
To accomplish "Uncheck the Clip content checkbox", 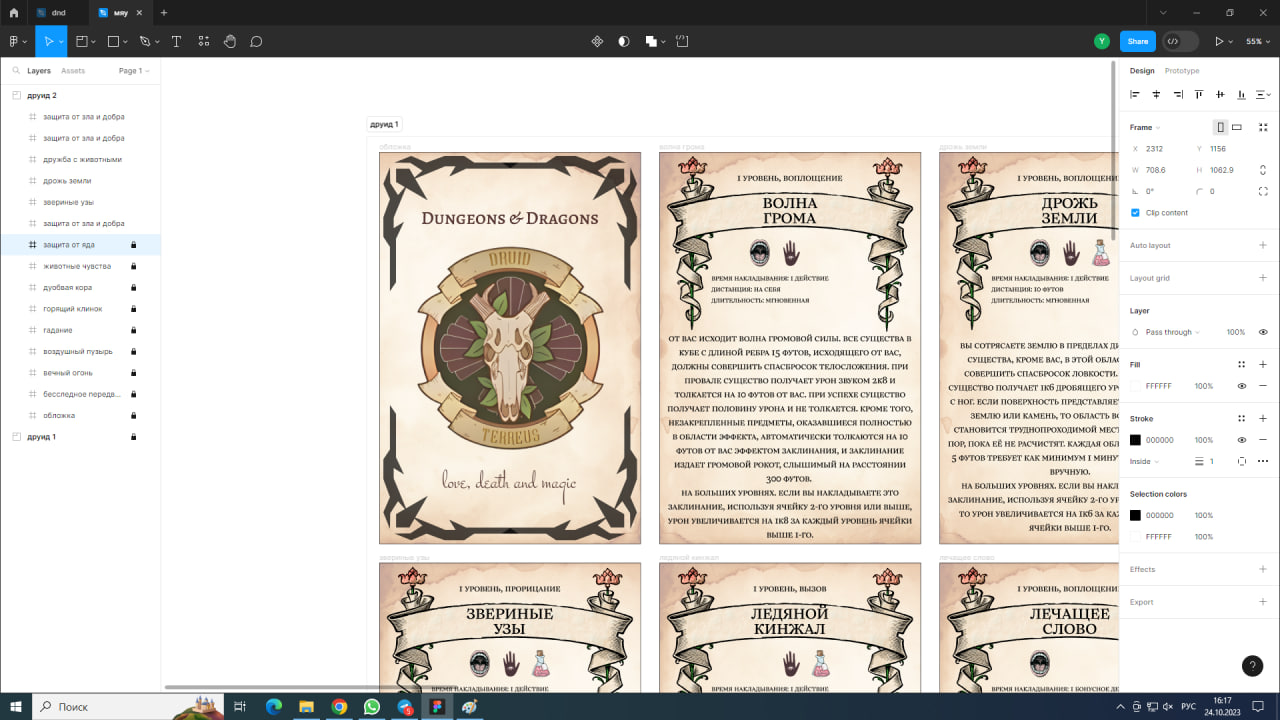I will [1135, 212].
